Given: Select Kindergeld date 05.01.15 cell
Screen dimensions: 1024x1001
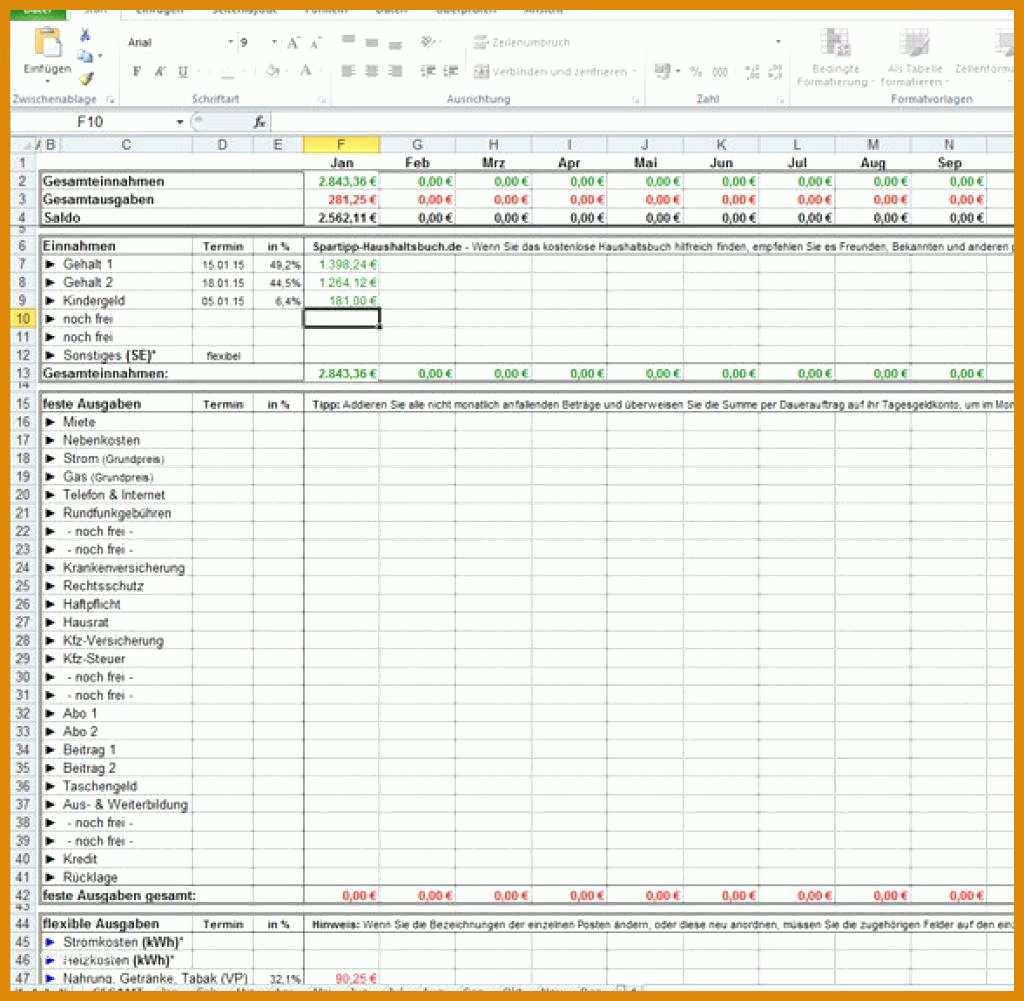Looking at the screenshot, I should [223, 301].
